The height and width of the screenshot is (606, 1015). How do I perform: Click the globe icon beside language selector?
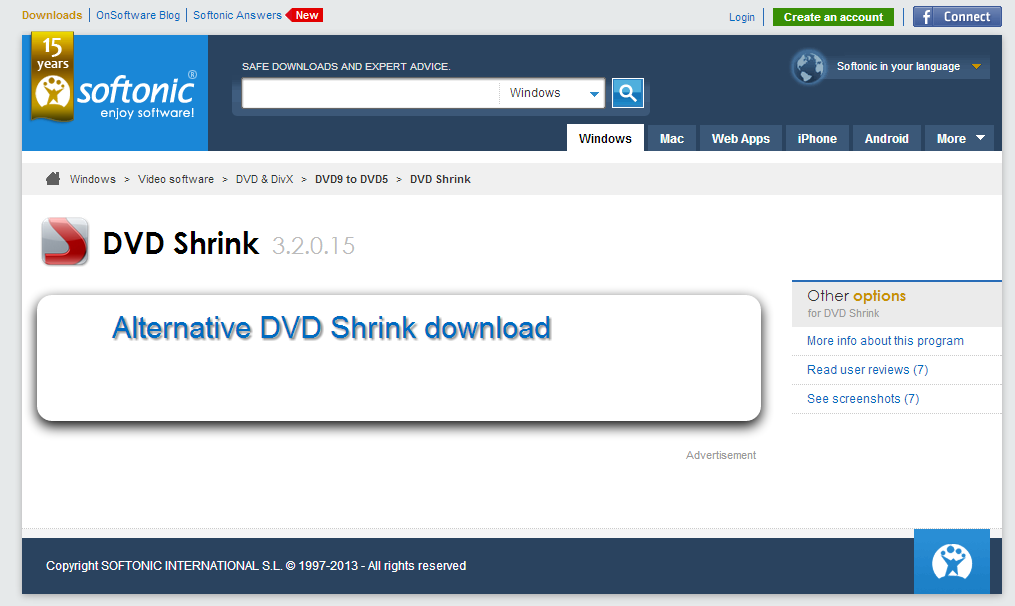(x=809, y=67)
